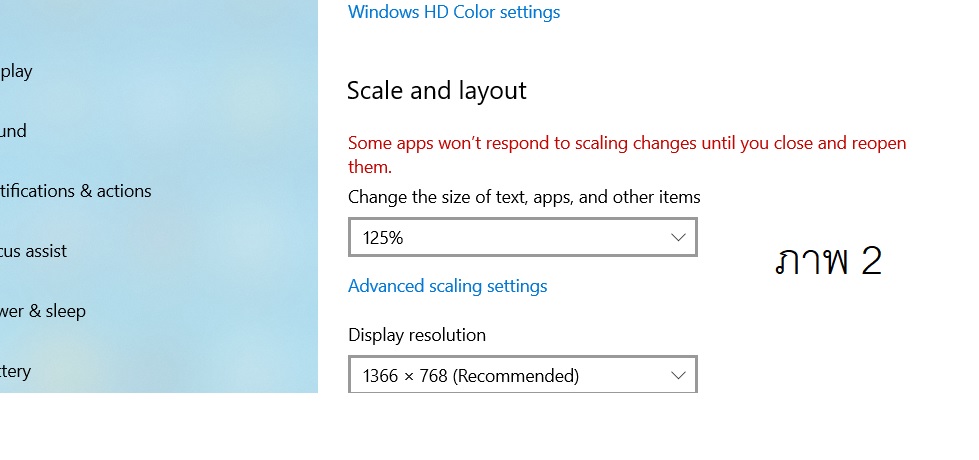
Task: Open Power & sleep settings page
Action: tap(43, 311)
